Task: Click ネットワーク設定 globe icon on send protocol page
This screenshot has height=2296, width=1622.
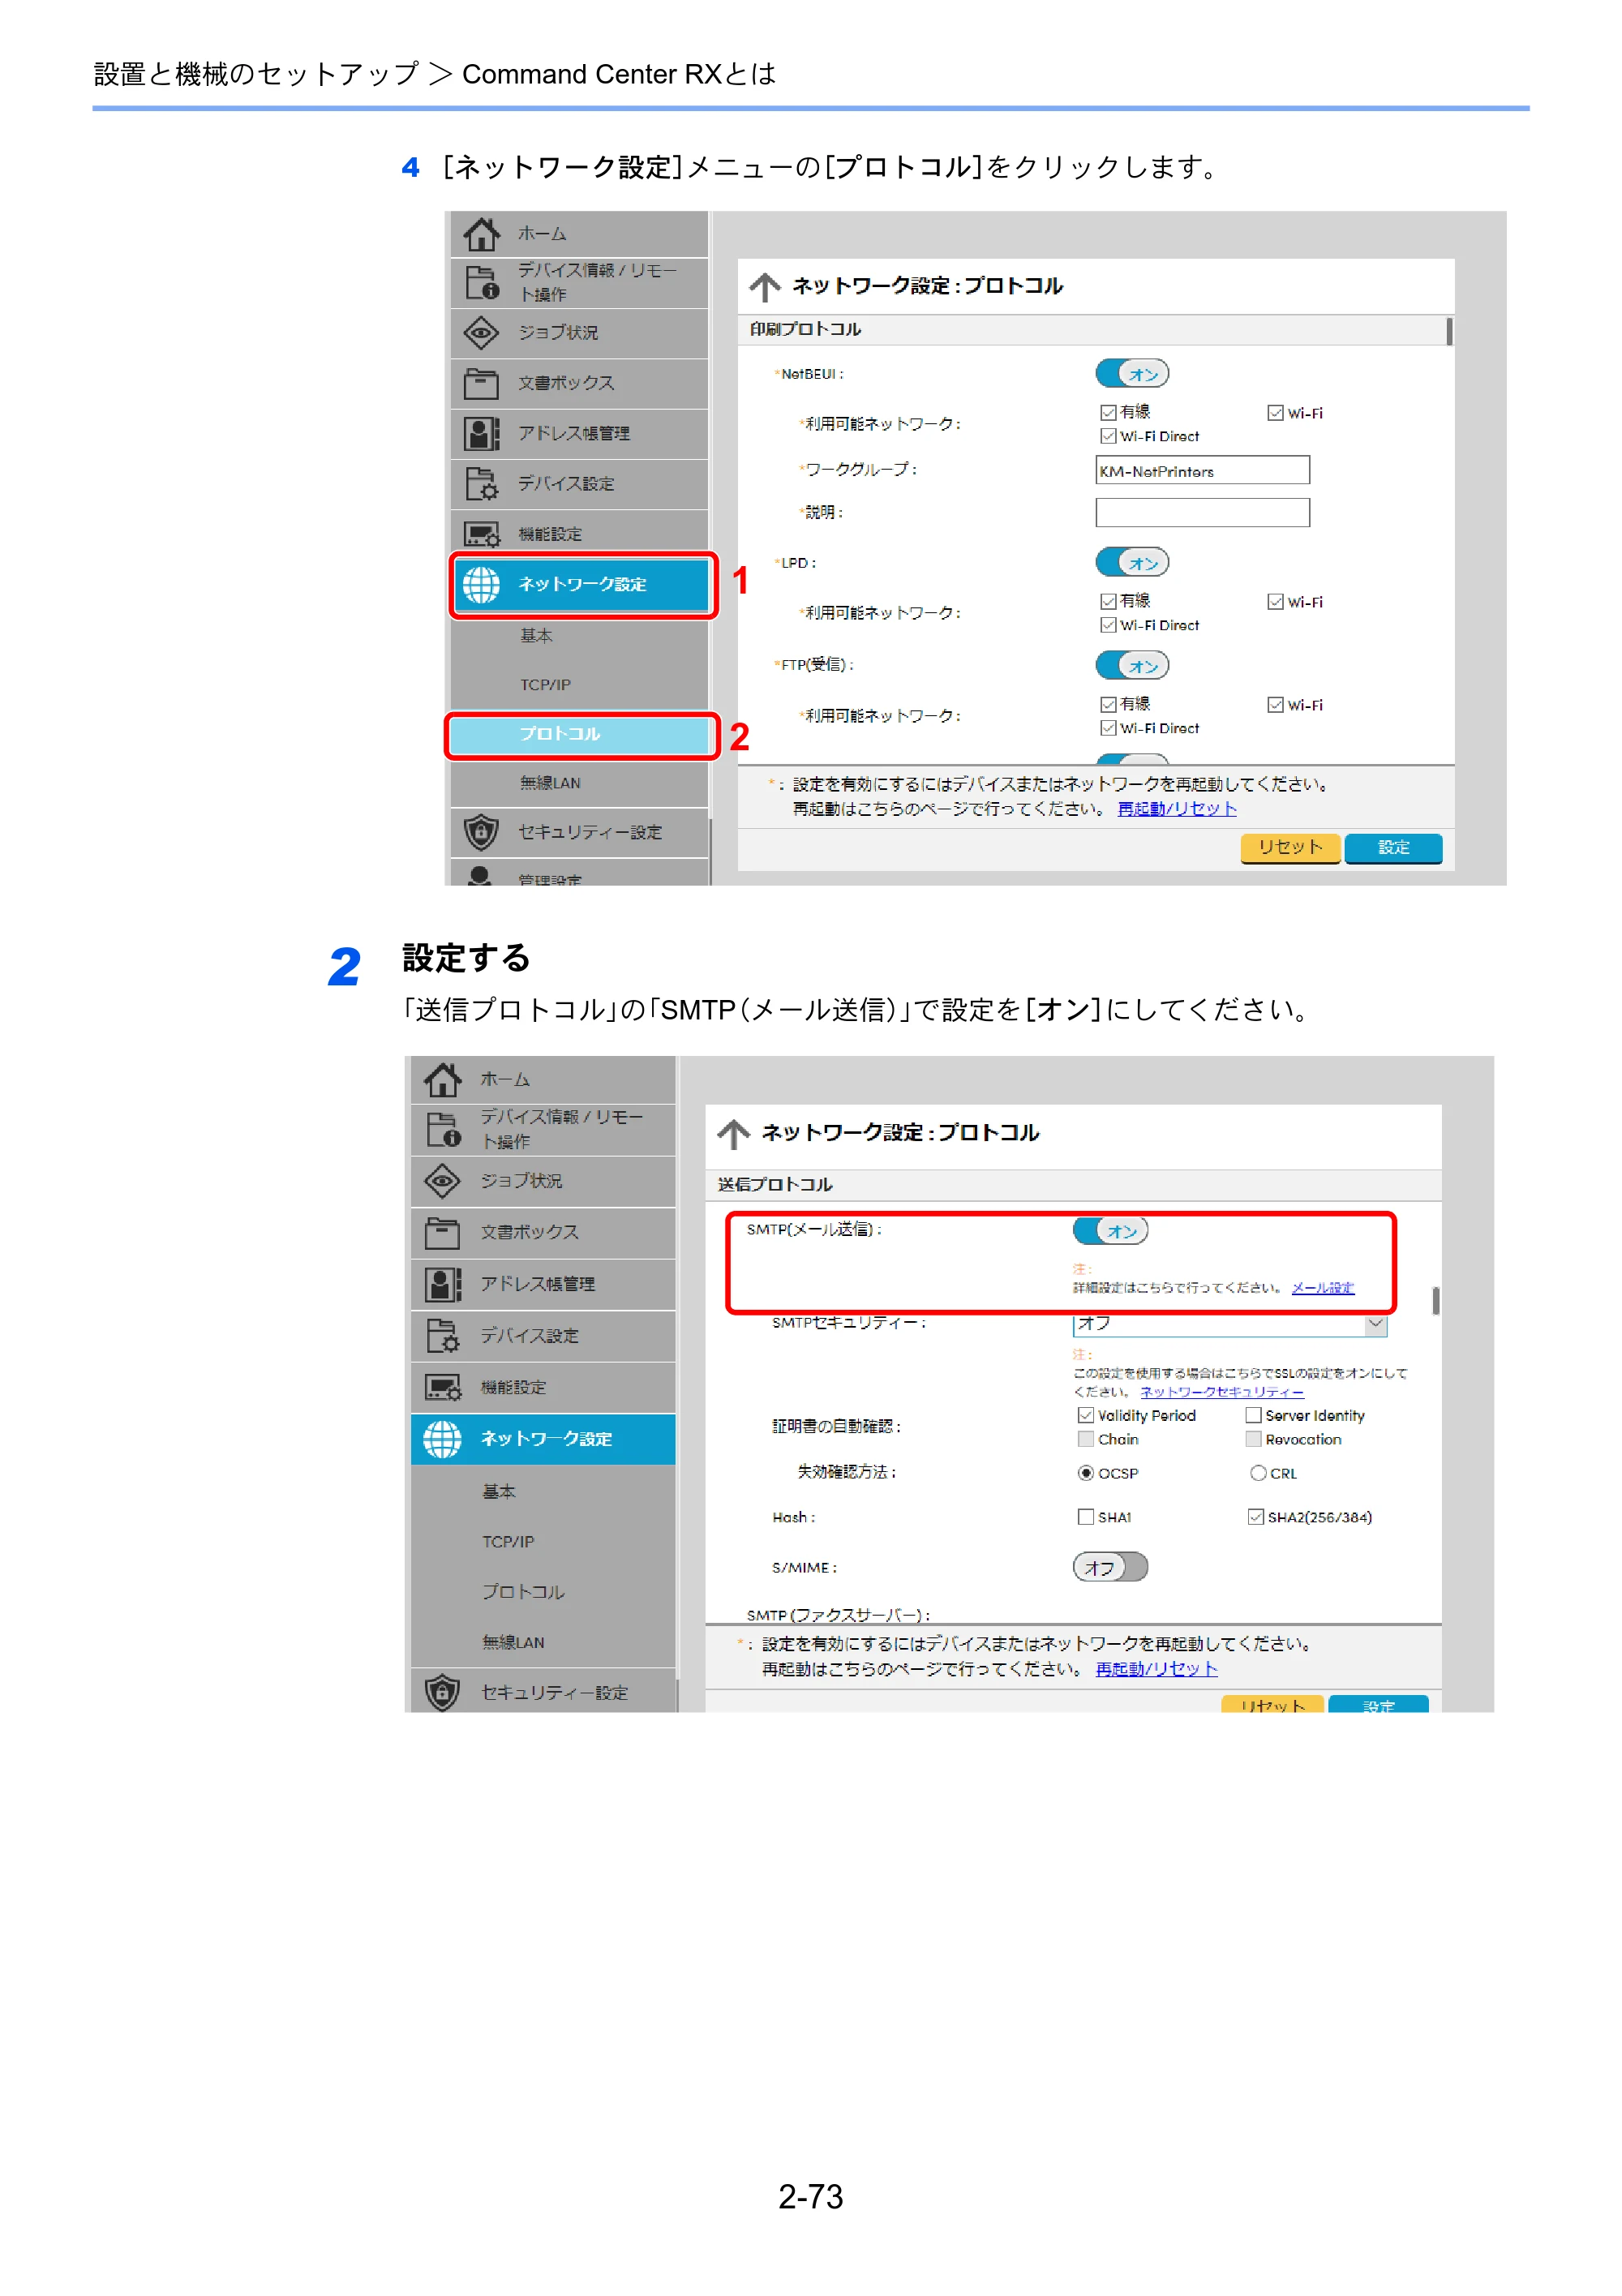Action: click(x=442, y=1439)
